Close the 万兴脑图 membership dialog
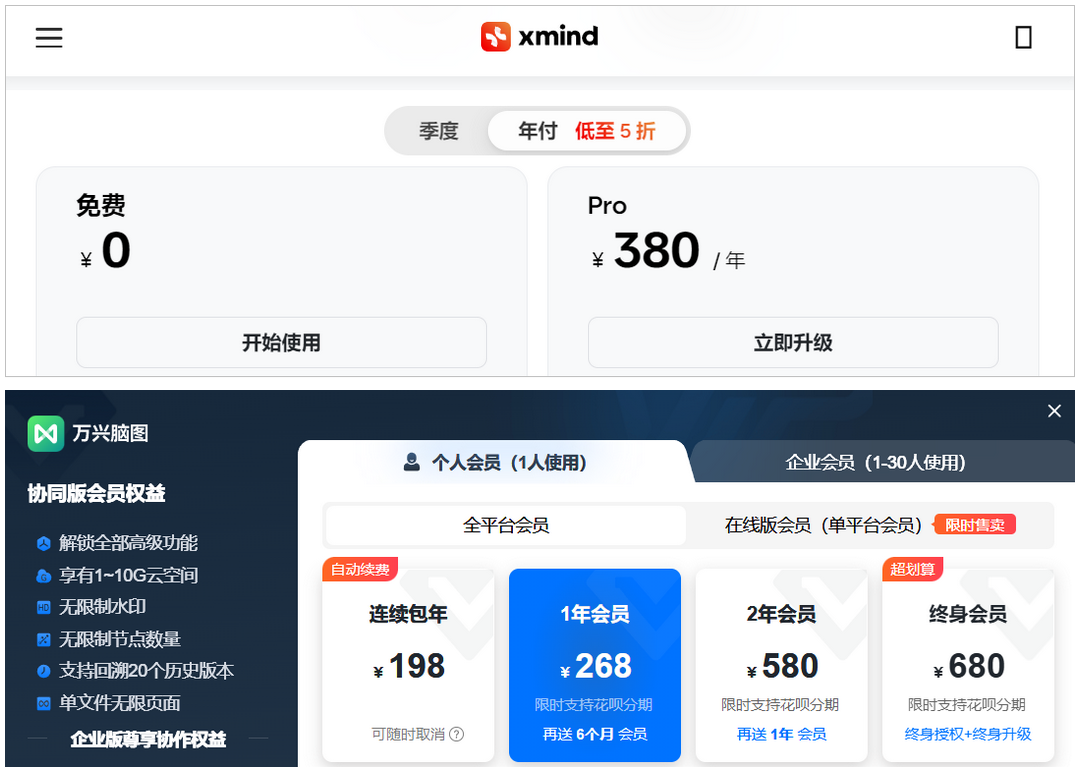Screen dimensions: 1080x772 [1054, 411]
